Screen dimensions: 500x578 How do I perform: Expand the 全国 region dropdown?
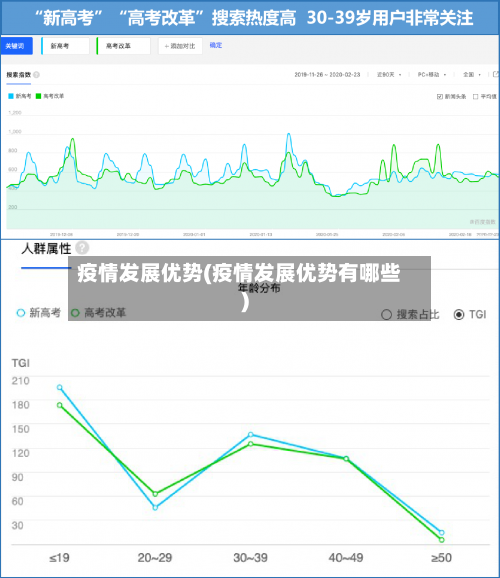[x=472, y=74]
